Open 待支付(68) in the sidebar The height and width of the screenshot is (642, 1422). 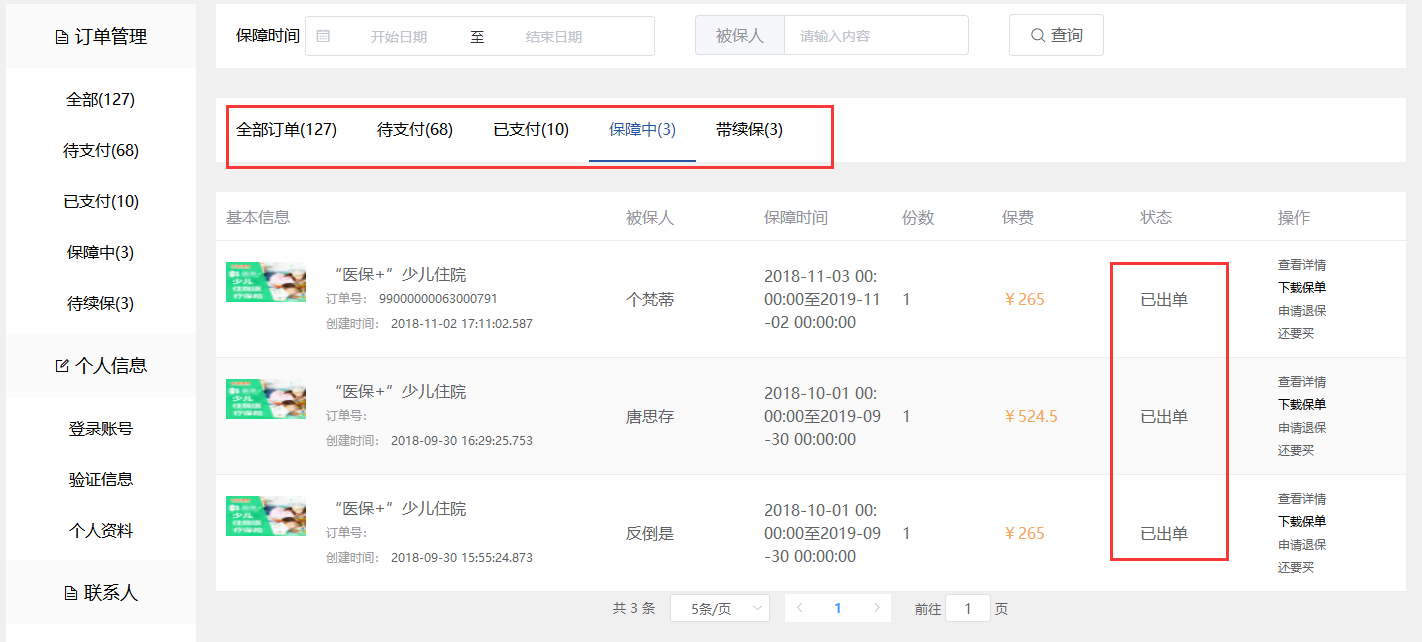tap(100, 151)
